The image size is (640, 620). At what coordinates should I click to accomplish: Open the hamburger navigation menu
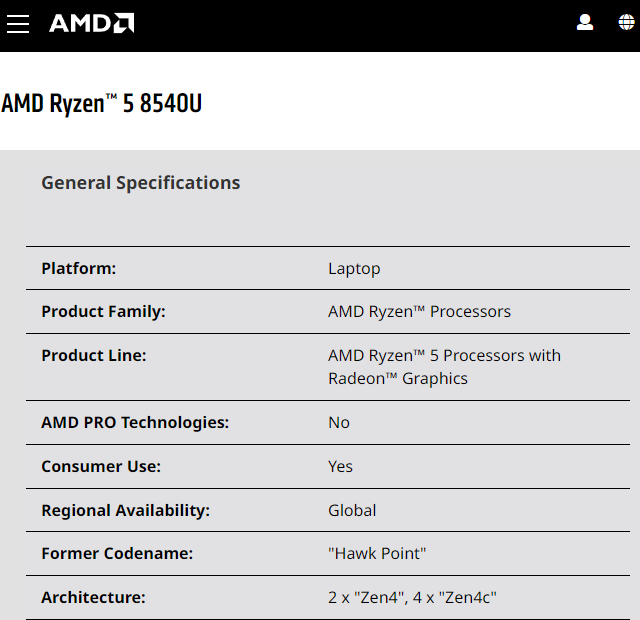pyautogui.click(x=18, y=24)
